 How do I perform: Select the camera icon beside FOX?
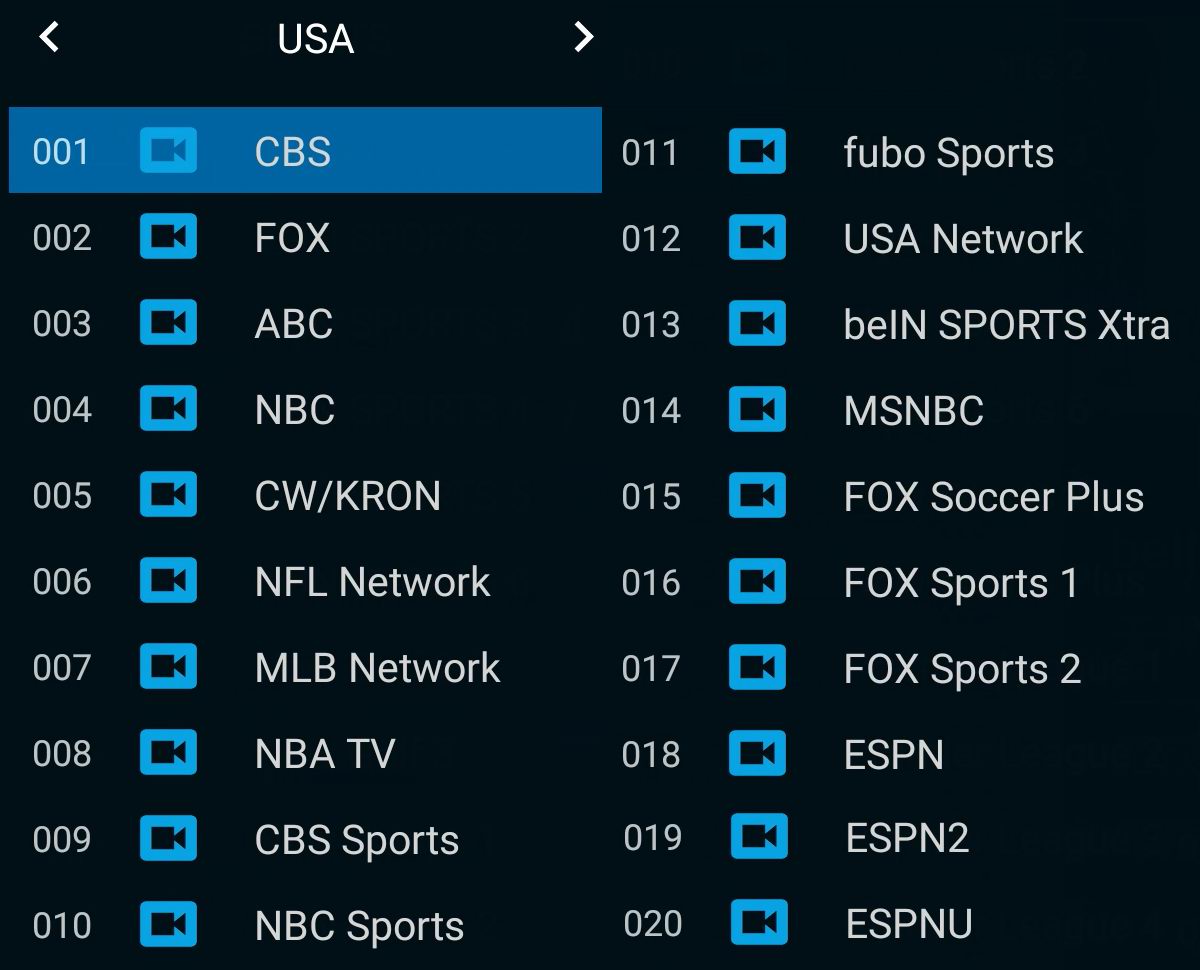(168, 238)
